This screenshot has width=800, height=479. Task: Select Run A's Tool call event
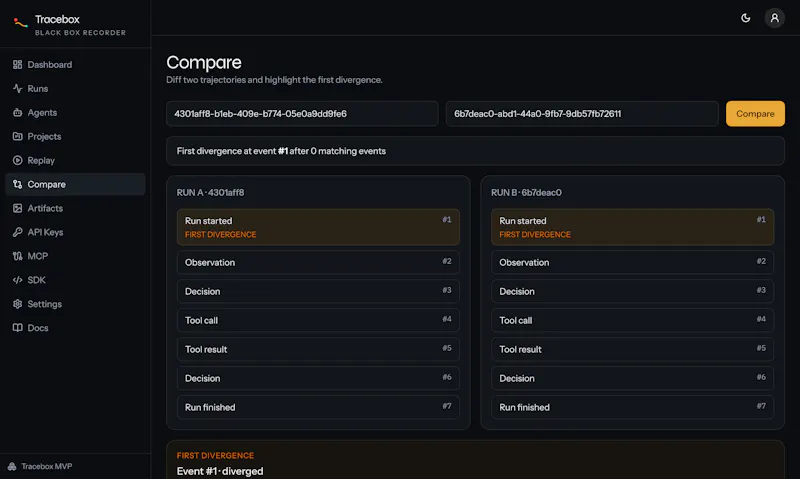point(318,320)
